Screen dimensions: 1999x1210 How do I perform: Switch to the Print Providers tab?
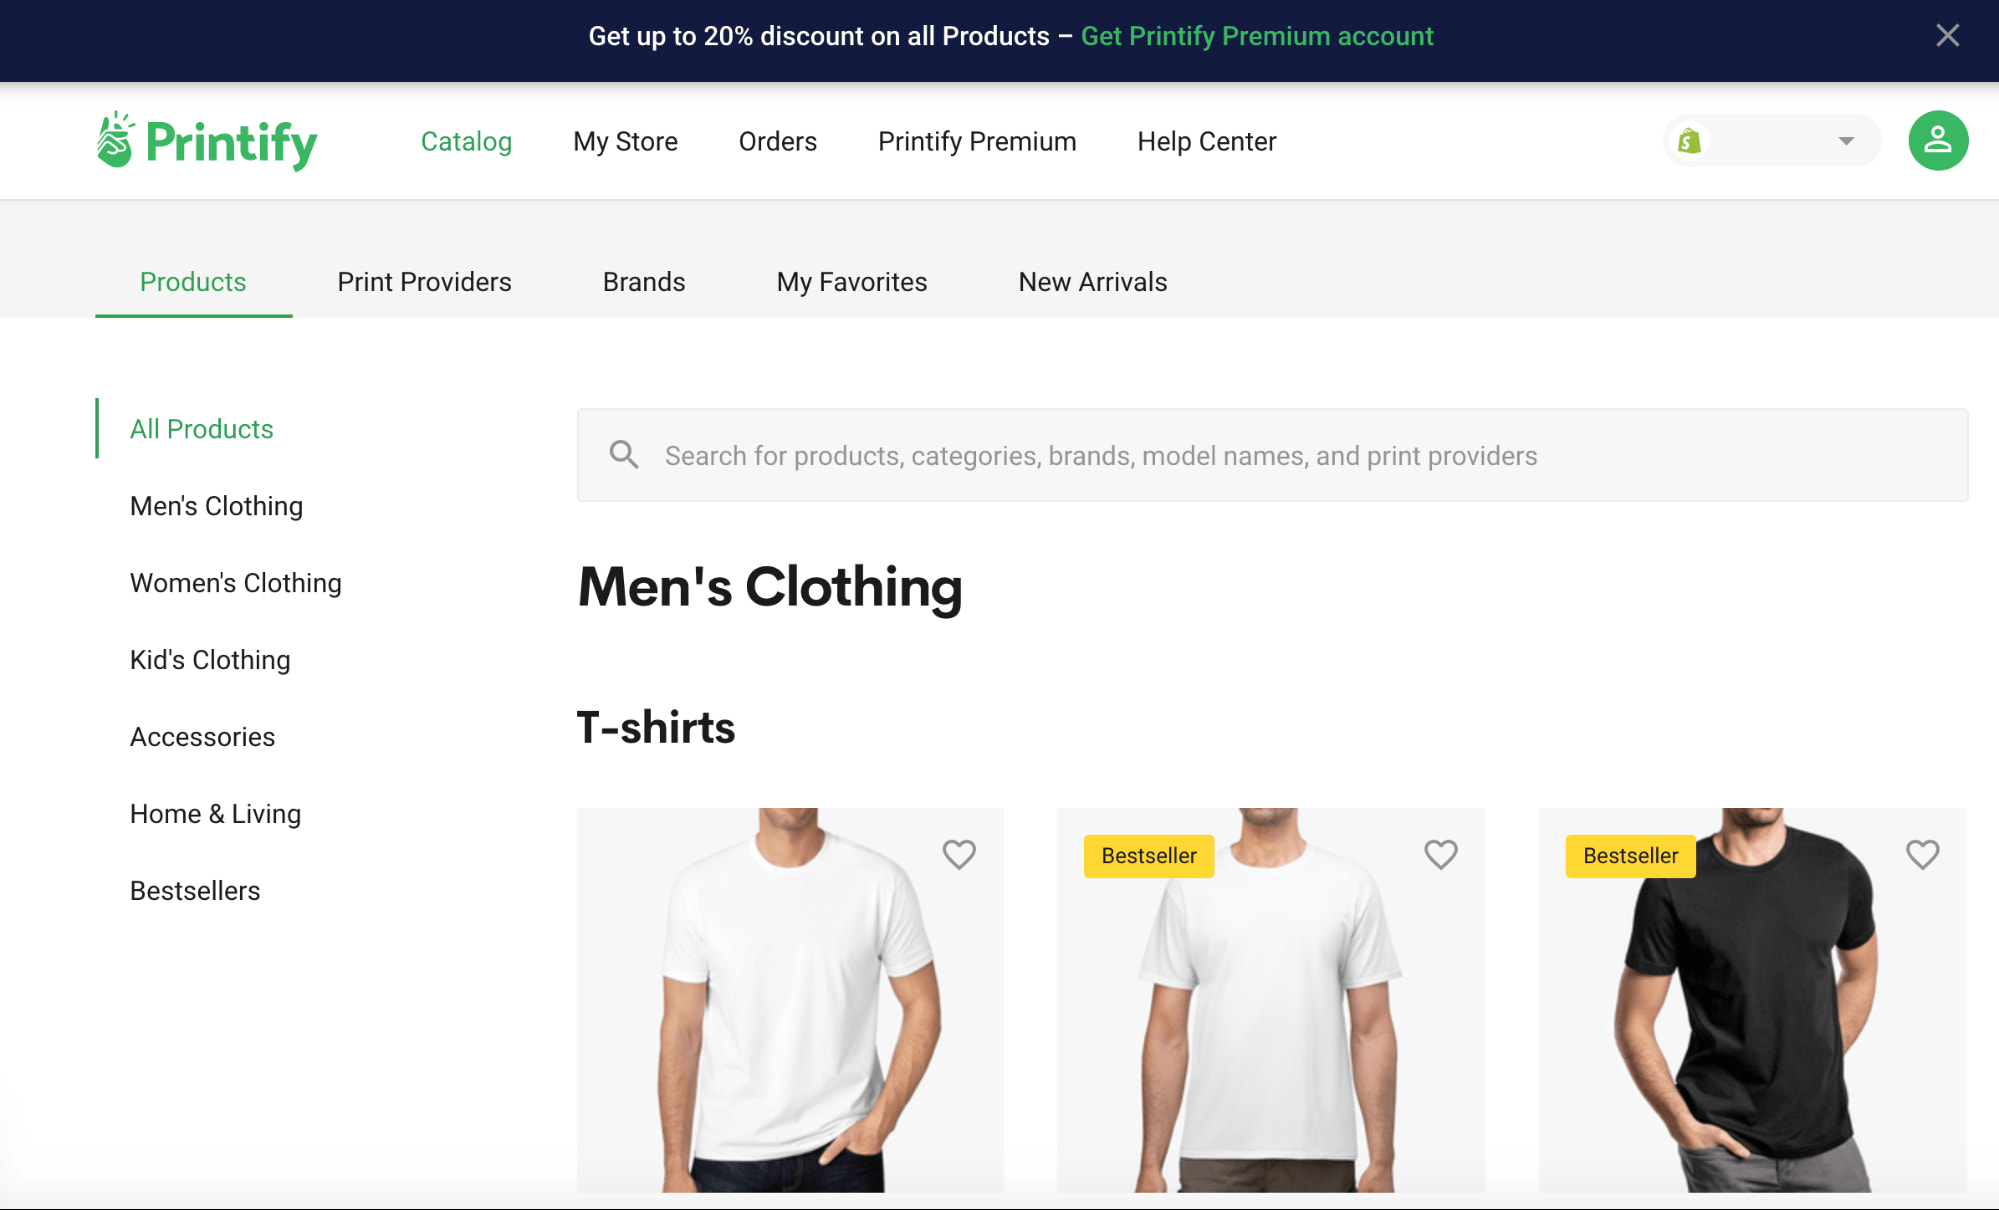click(424, 282)
